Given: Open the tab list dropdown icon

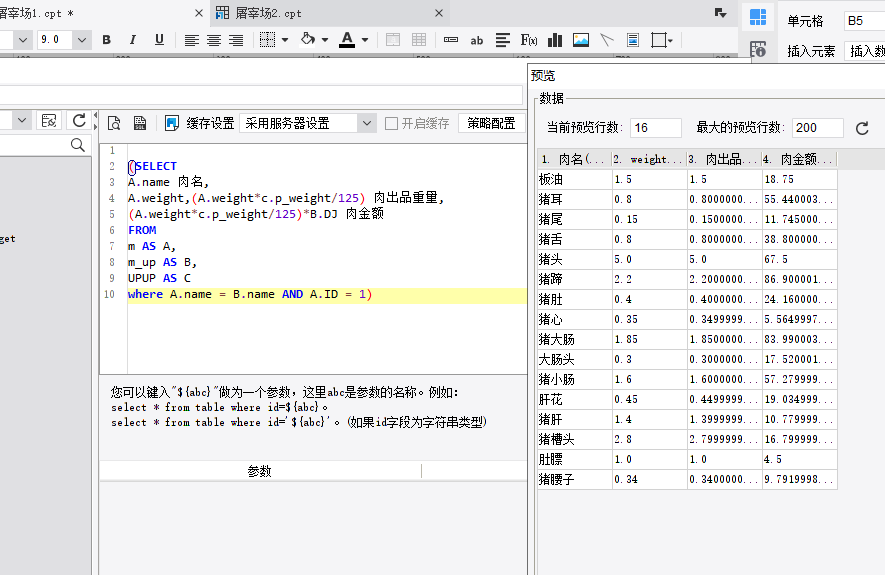Looking at the screenshot, I should [x=720, y=13].
